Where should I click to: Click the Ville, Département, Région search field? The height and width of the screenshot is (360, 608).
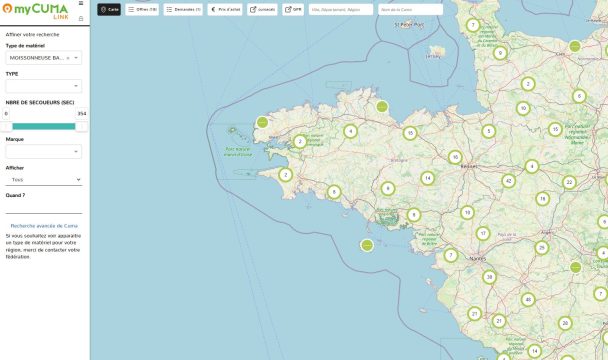click(x=341, y=9)
